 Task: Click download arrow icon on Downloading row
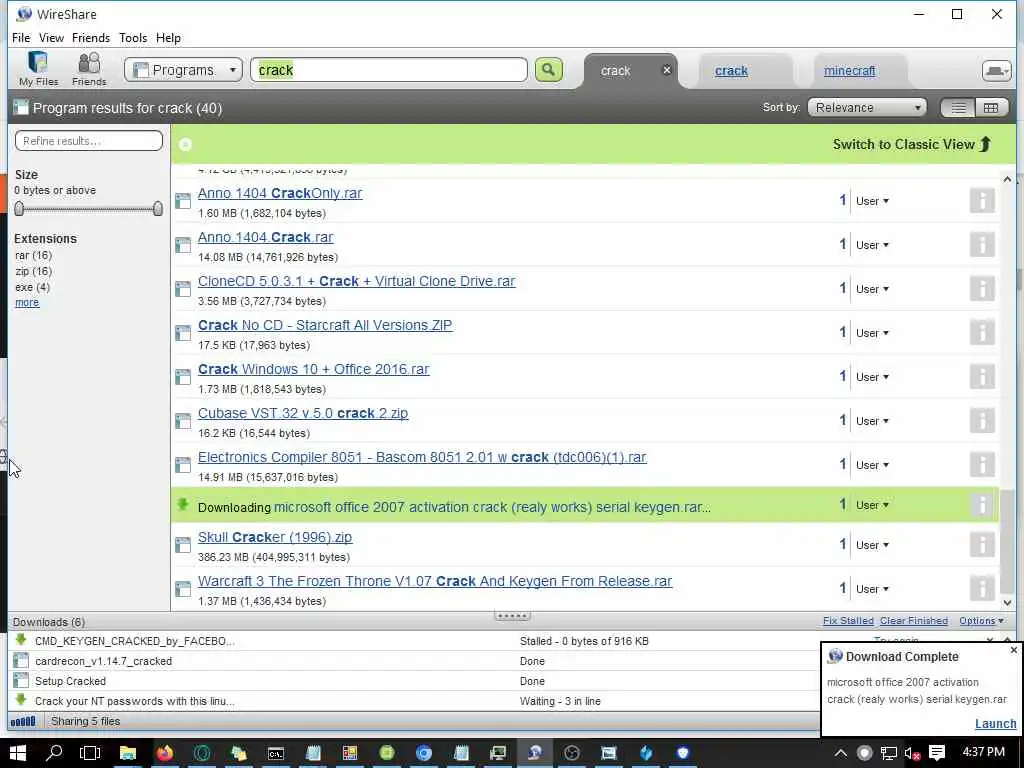click(183, 504)
